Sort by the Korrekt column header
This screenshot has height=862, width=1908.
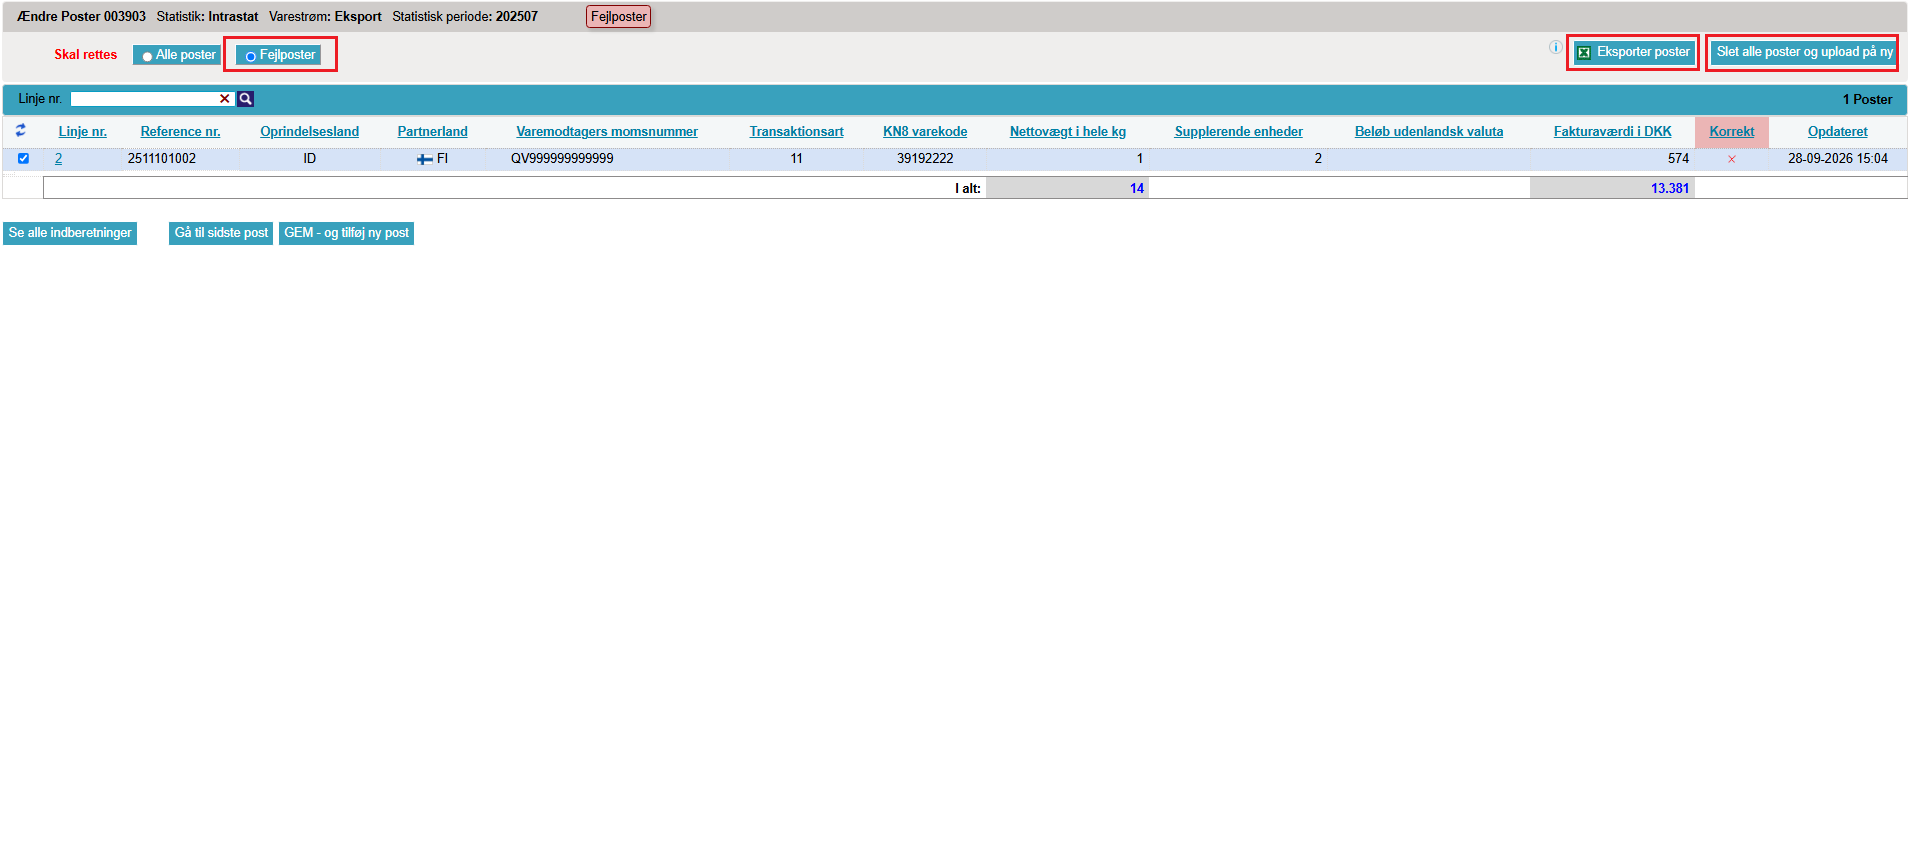click(1732, 132)
